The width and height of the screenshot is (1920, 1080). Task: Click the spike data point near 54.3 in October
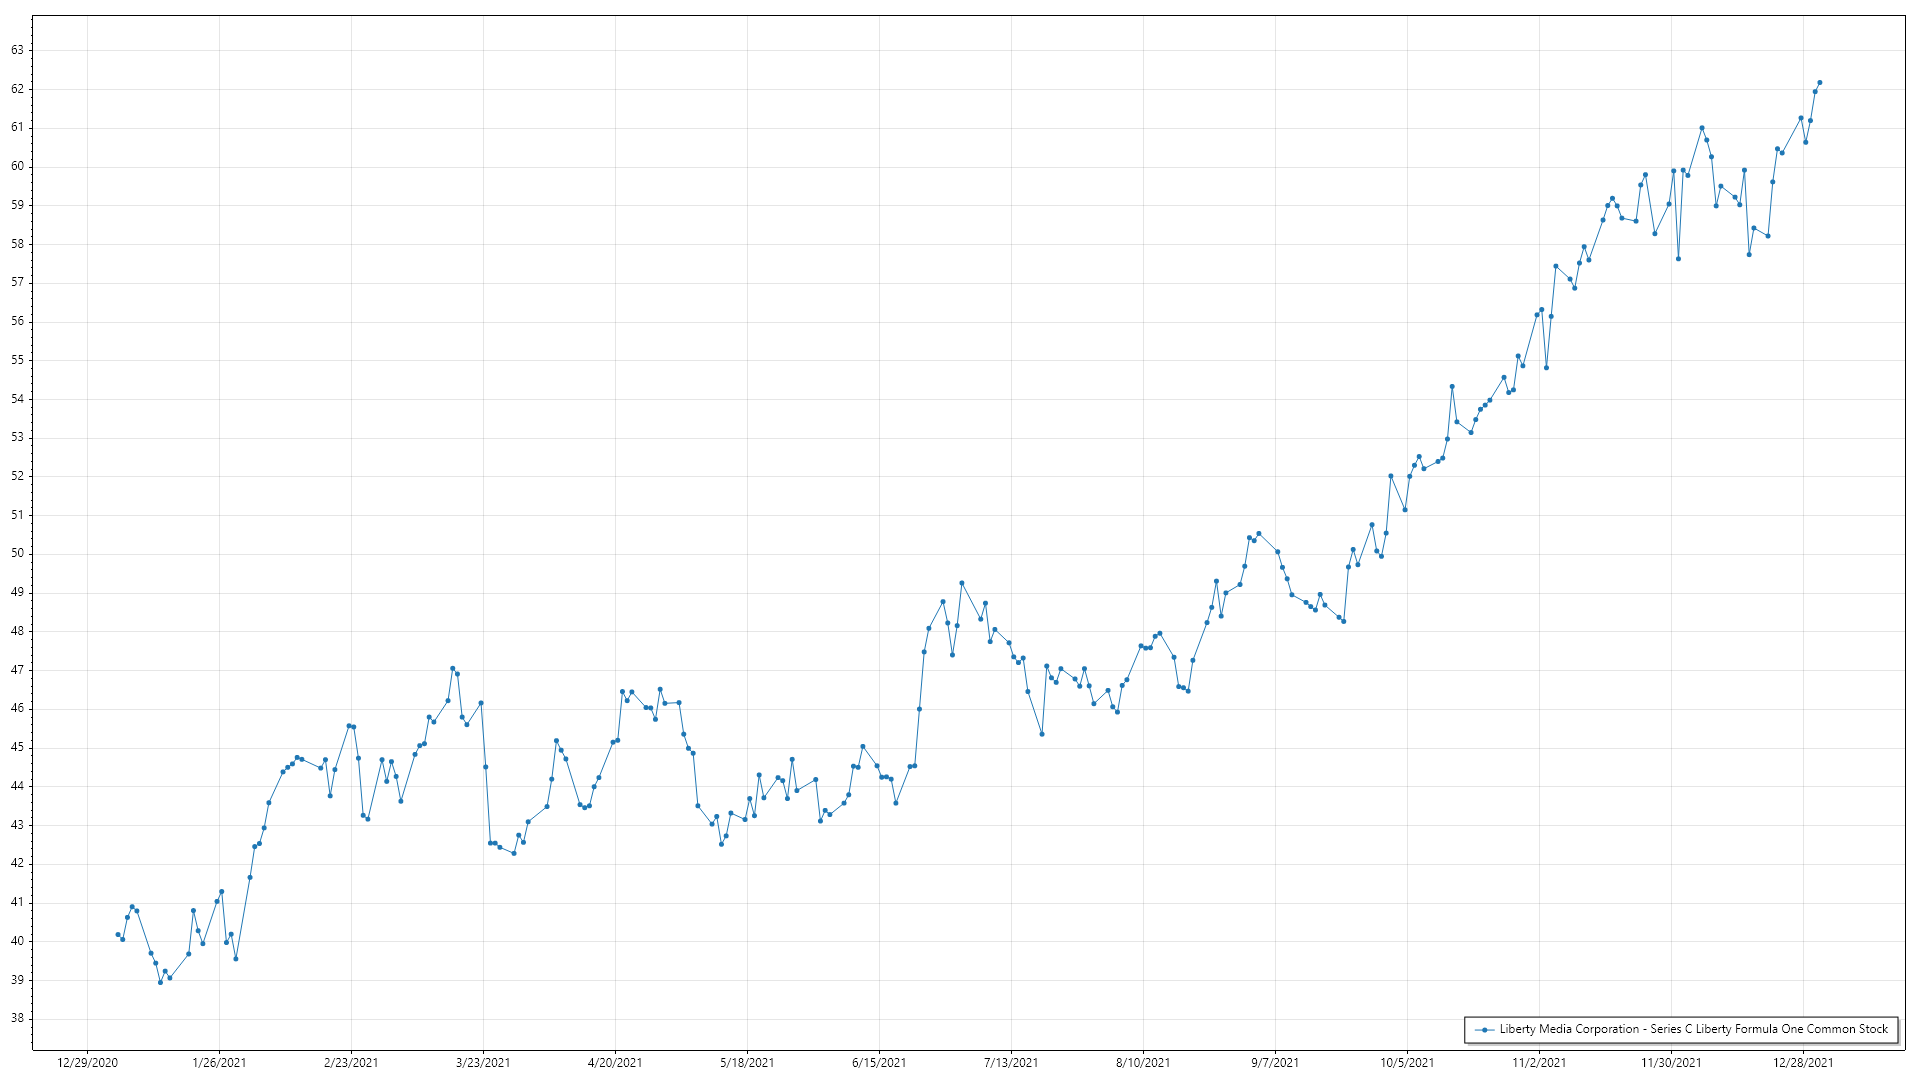click(1452, 387)
